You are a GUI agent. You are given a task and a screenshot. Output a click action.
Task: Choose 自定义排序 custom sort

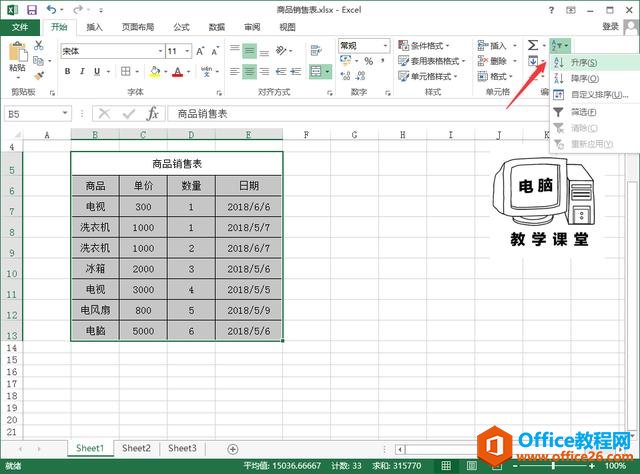[x=595, y=95]
